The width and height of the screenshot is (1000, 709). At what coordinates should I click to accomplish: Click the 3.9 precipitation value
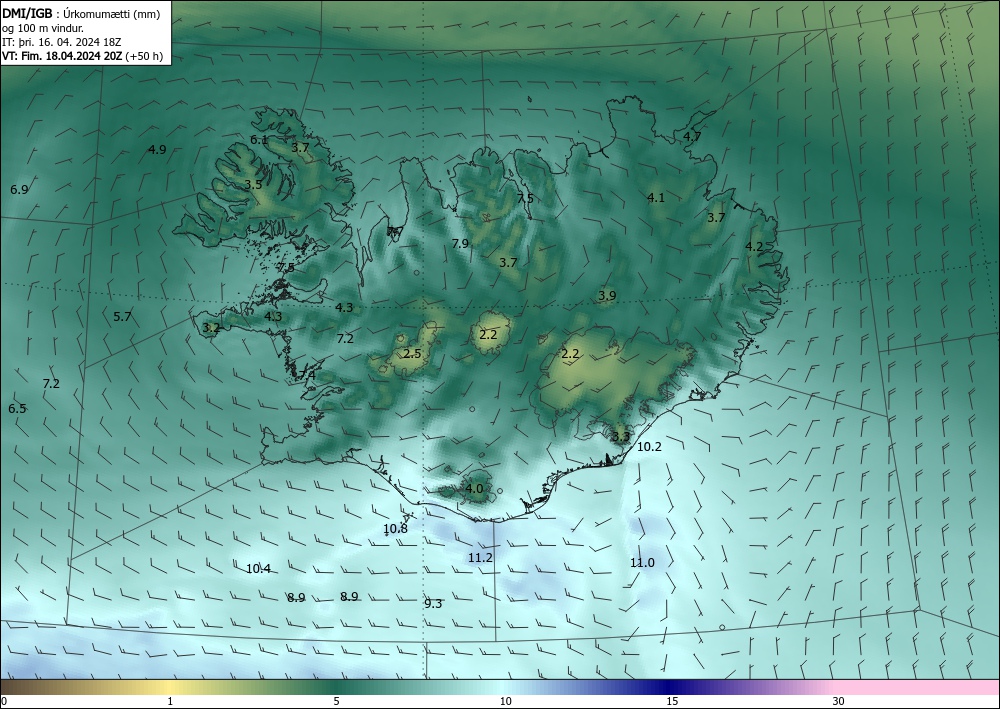click(607, 295)
